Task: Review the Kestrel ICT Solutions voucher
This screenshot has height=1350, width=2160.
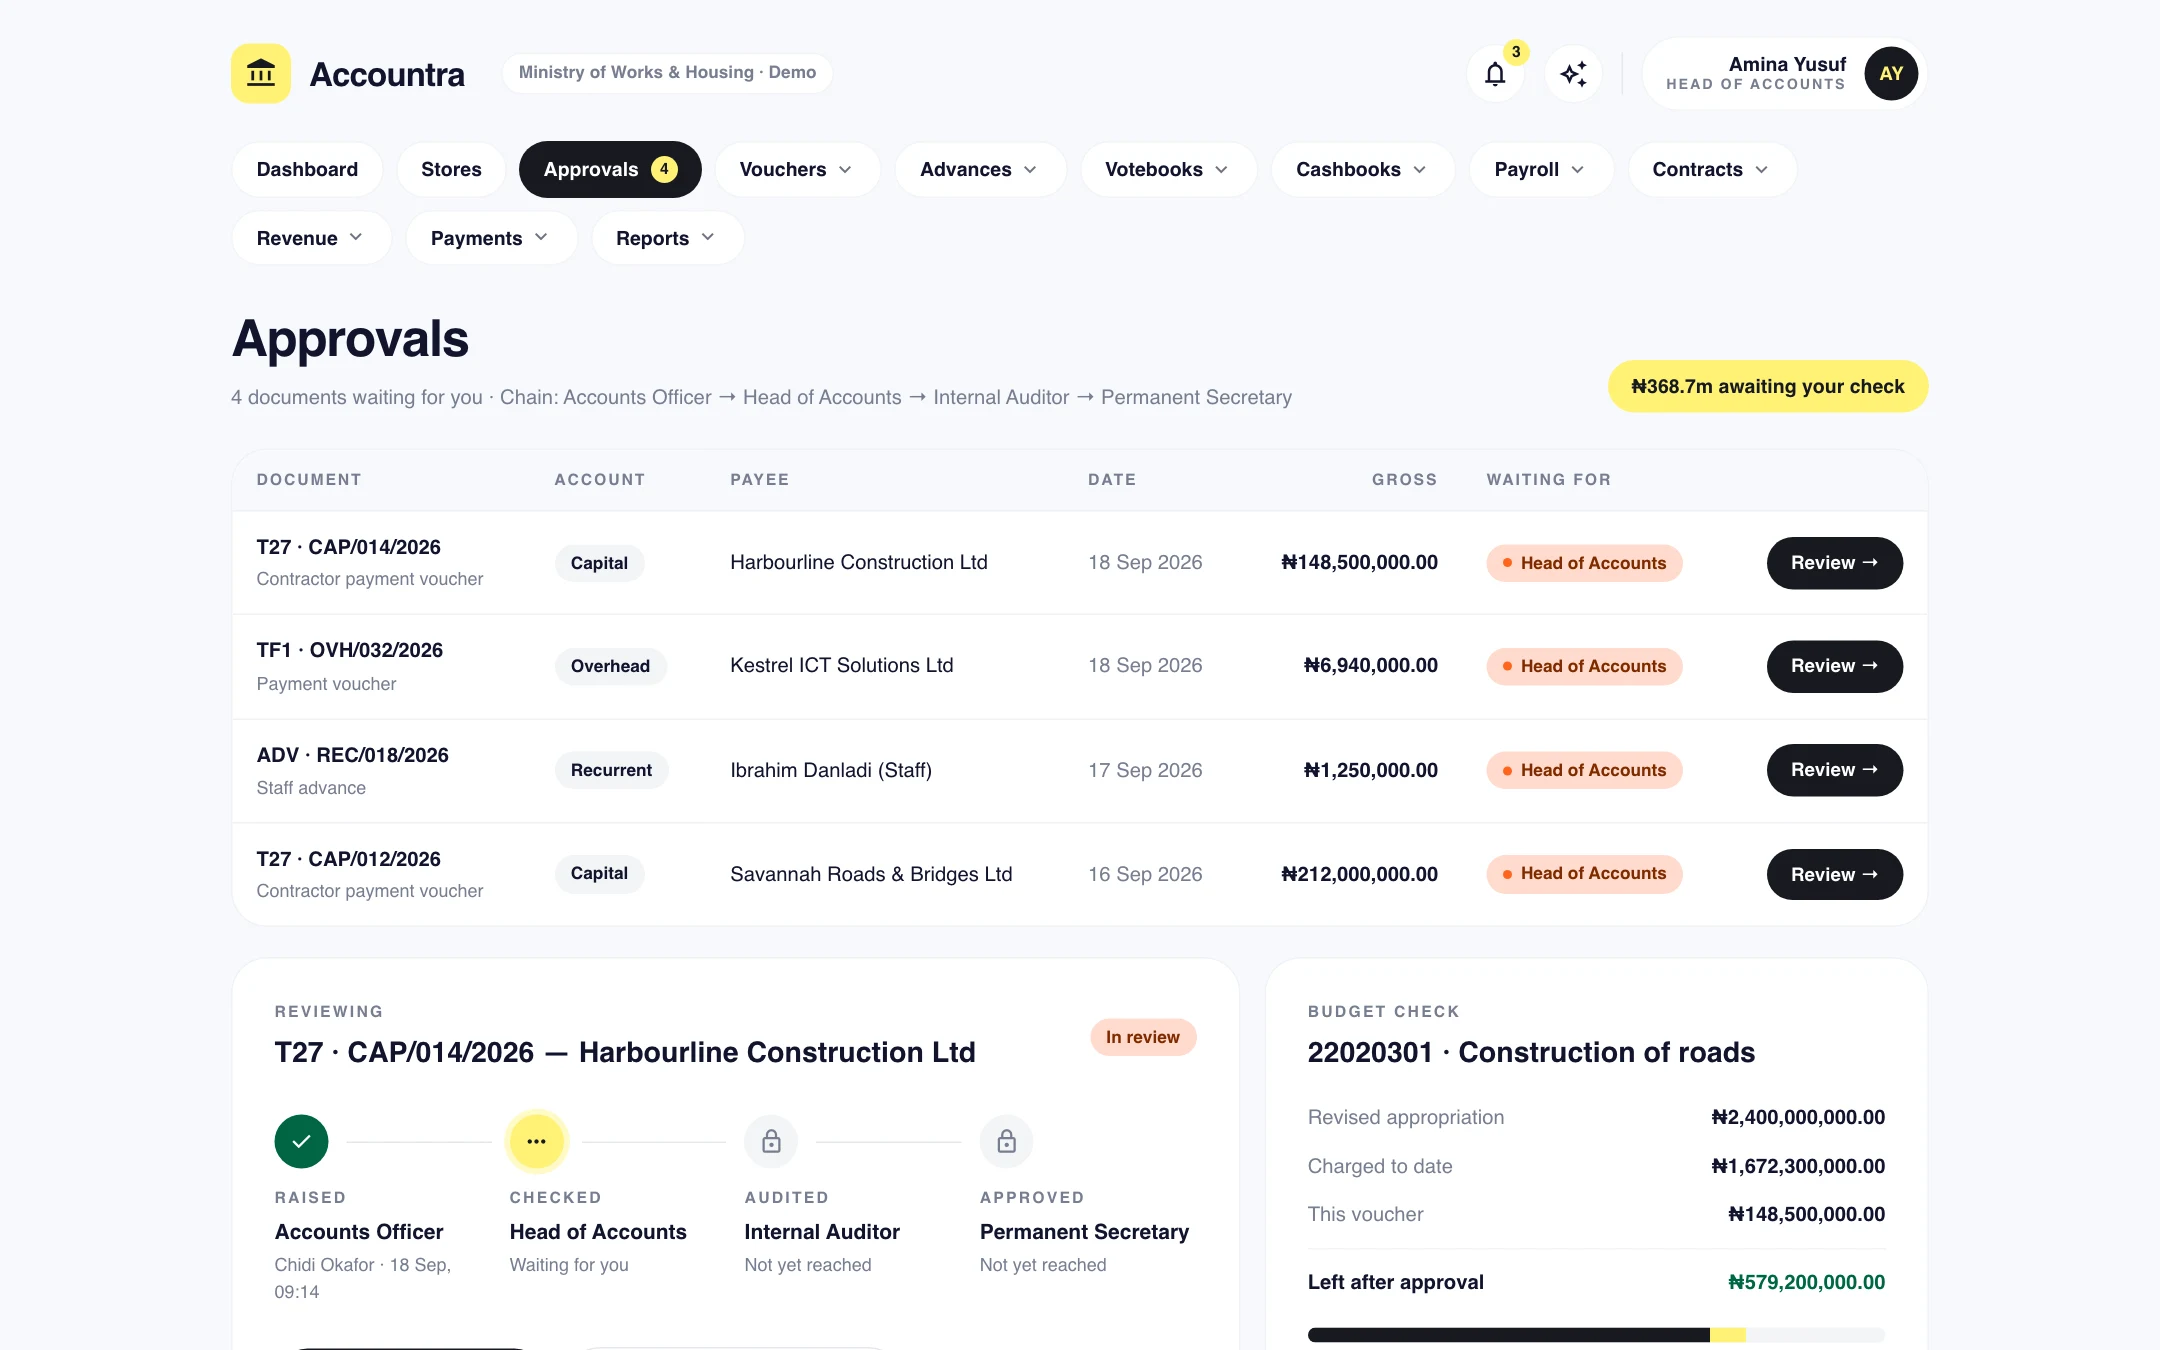Action: tap(1834, 666)
